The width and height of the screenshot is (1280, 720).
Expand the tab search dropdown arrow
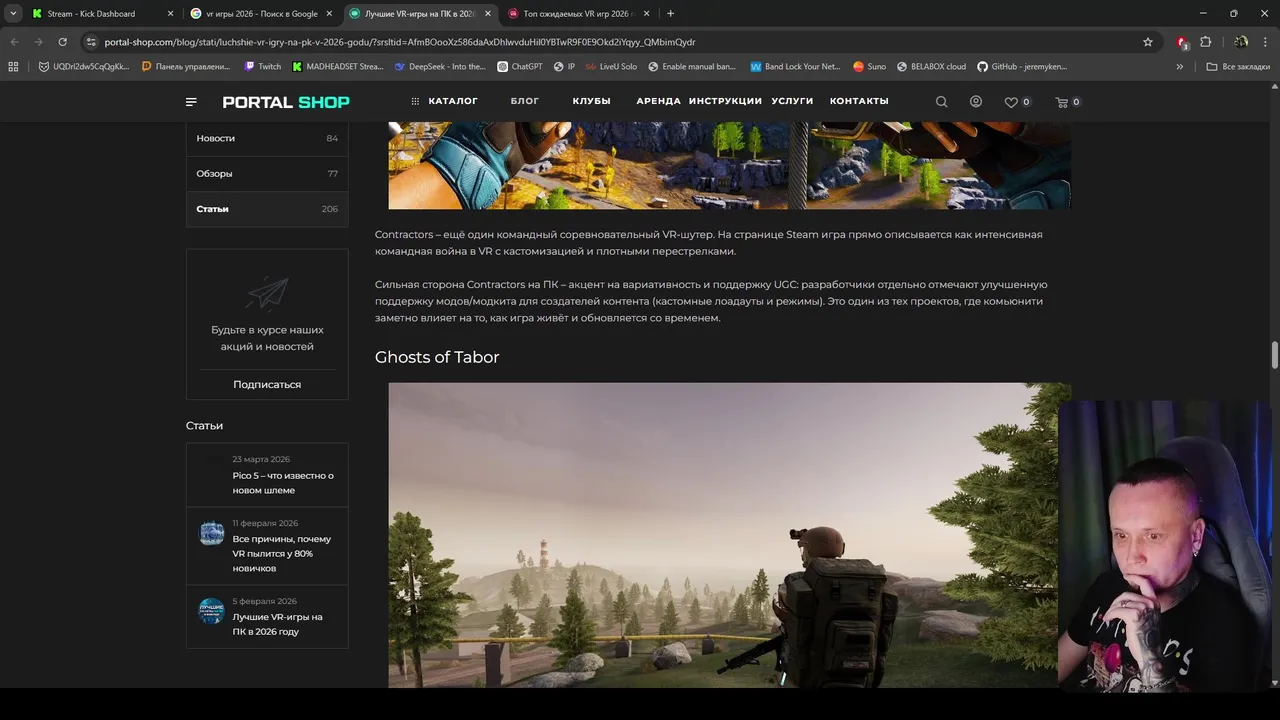(13, 14)
